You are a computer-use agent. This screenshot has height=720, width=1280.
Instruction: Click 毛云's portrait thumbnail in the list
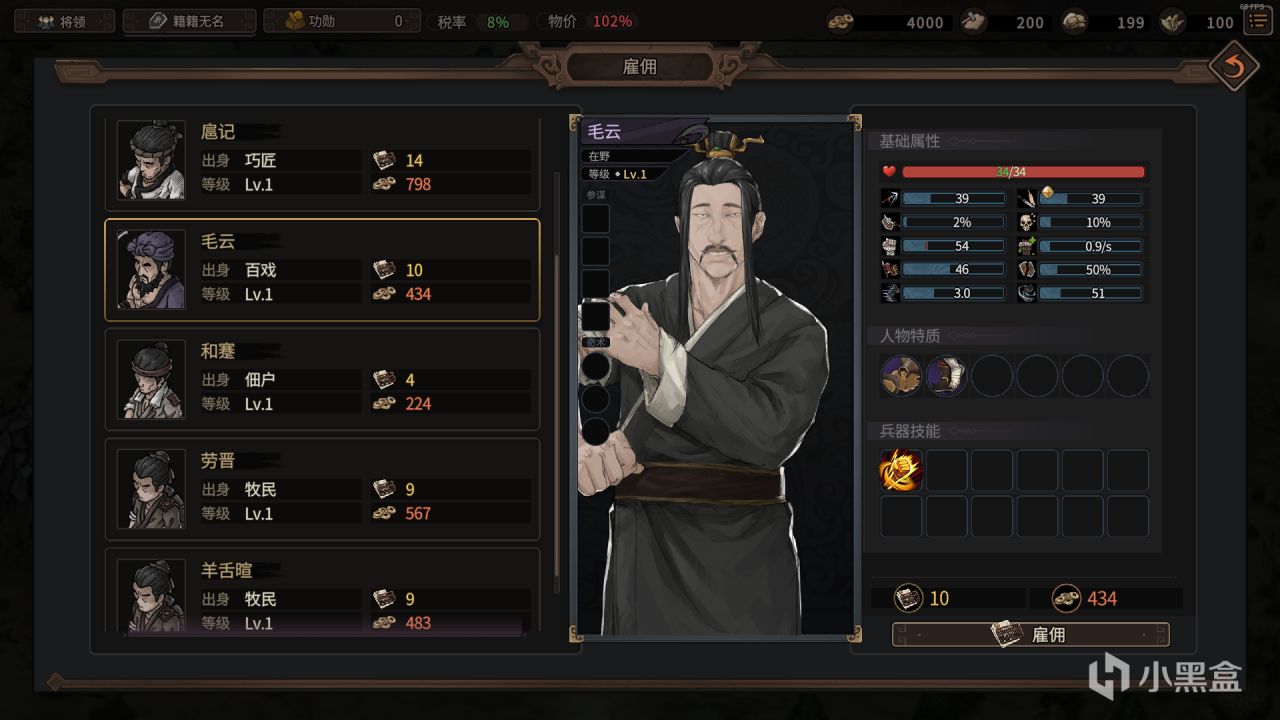(x=151, y=270)
